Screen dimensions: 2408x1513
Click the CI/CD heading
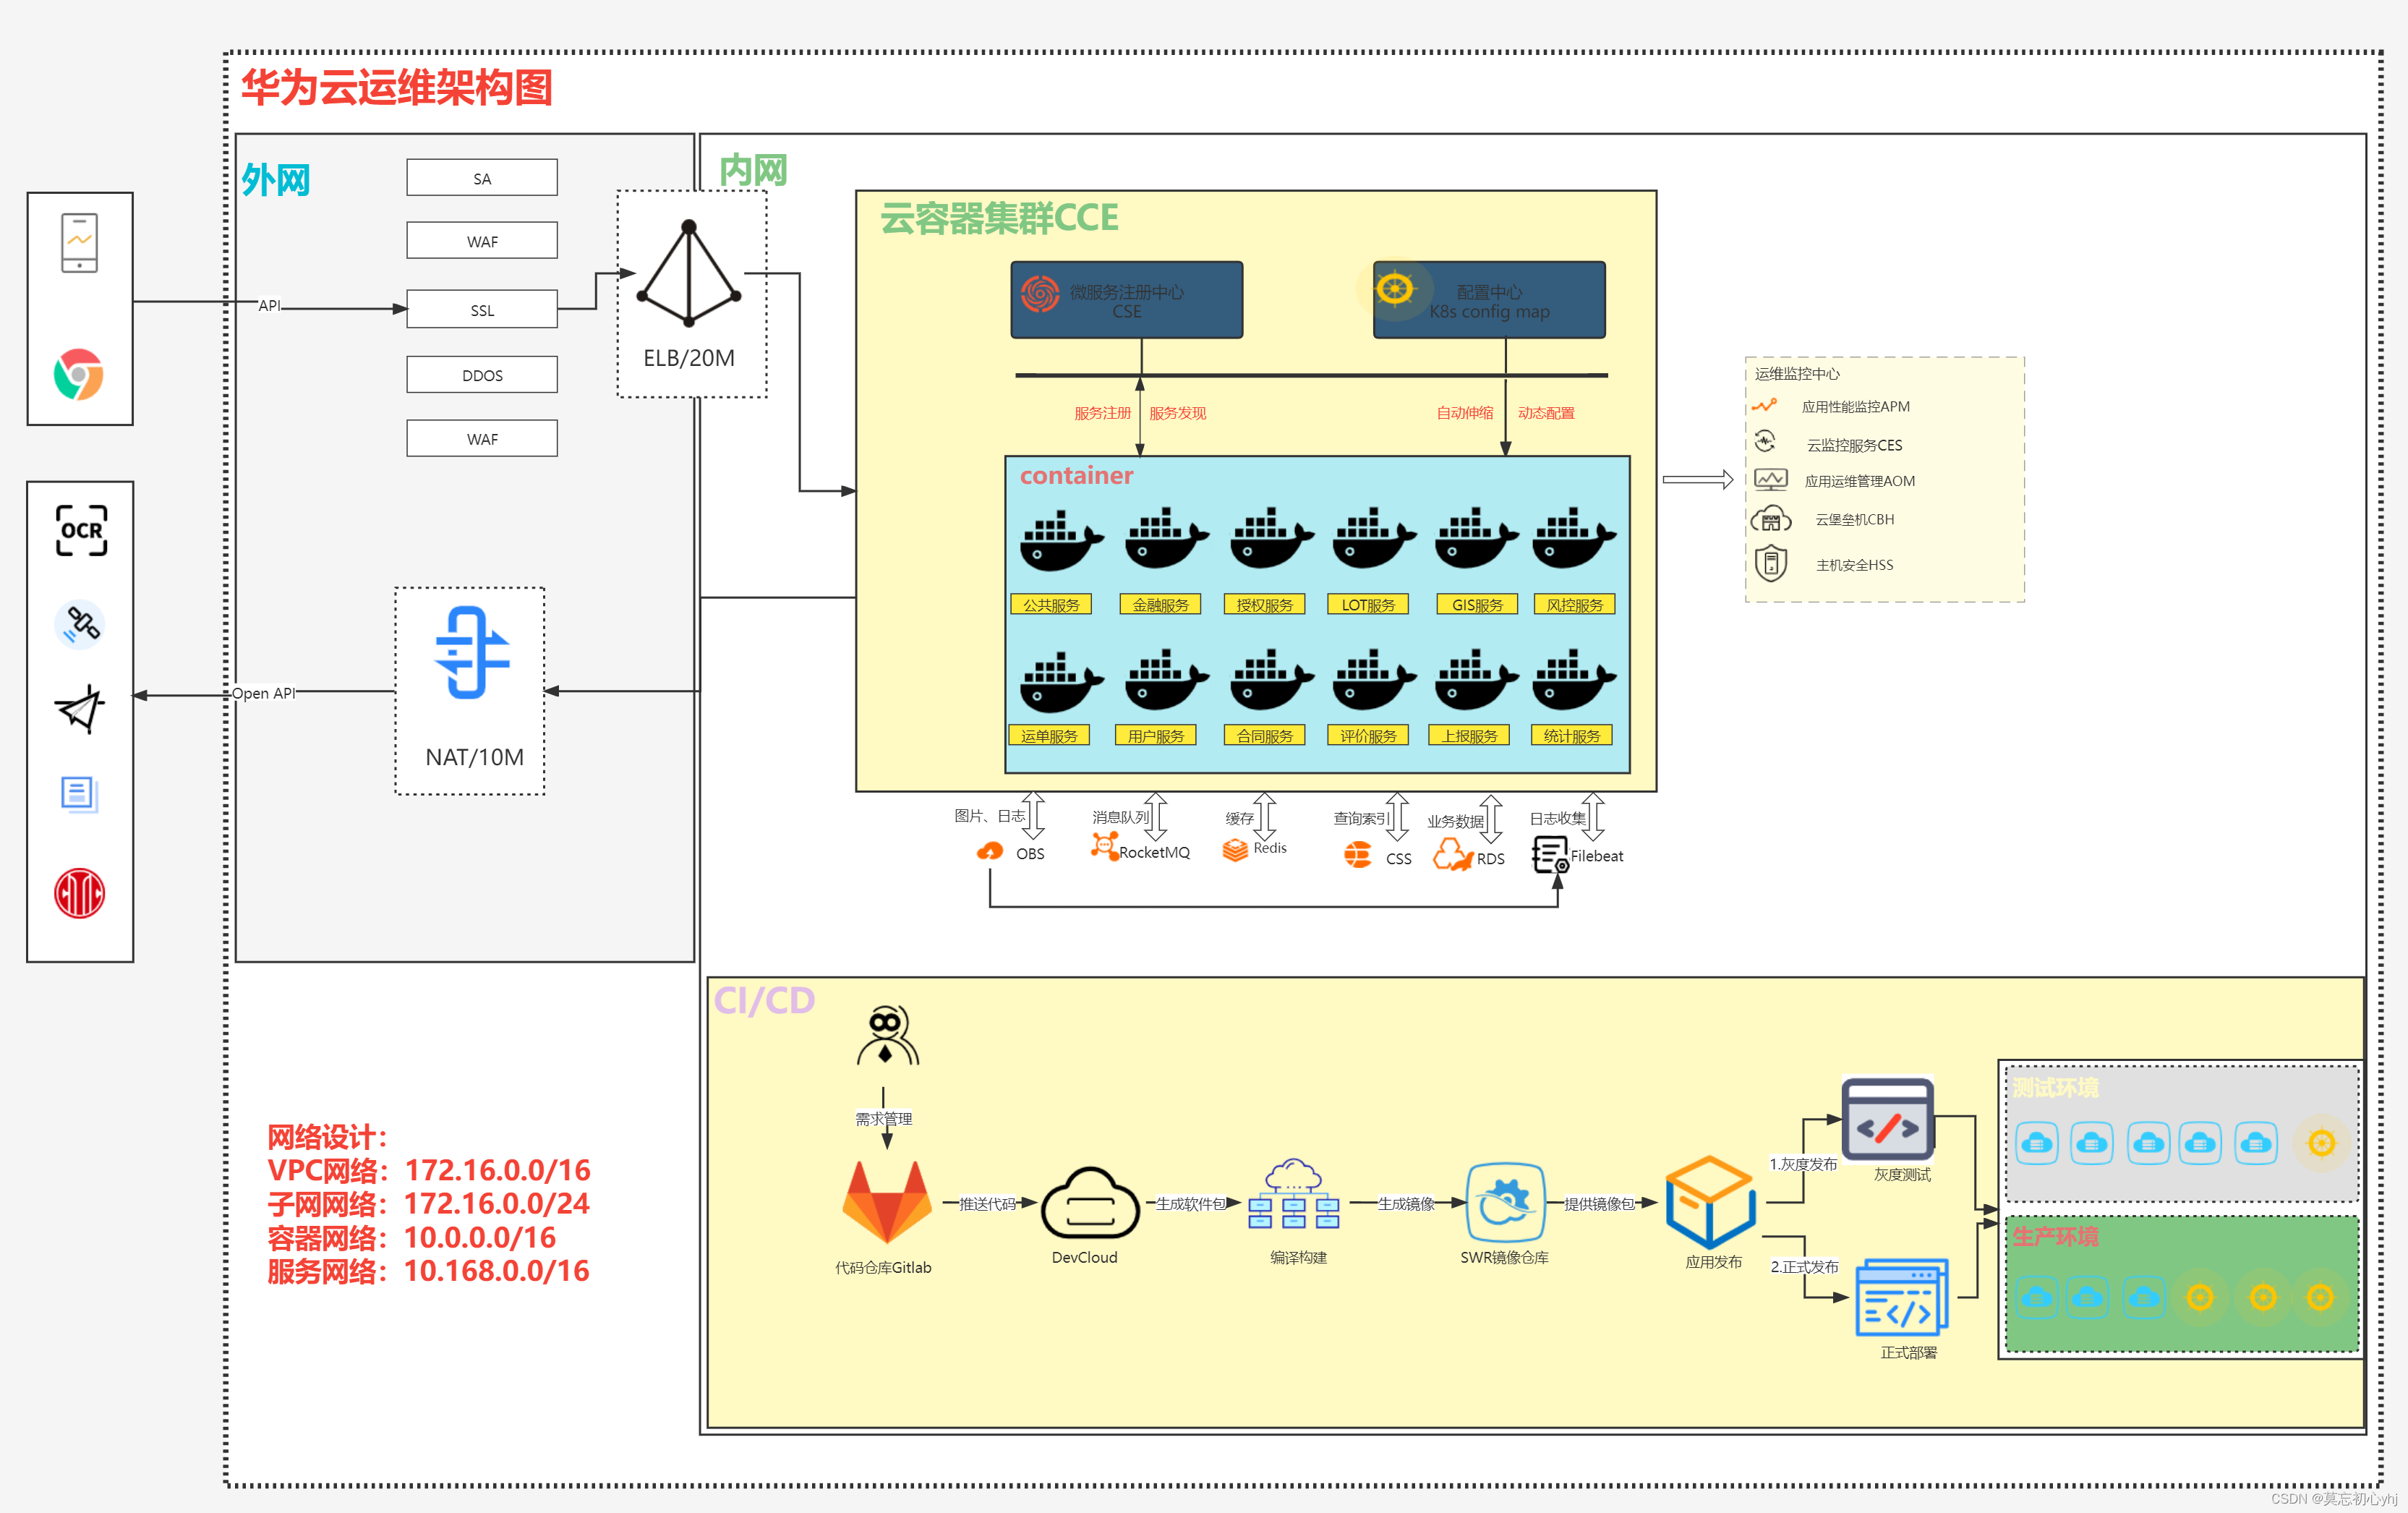(x=764, y=1000)
